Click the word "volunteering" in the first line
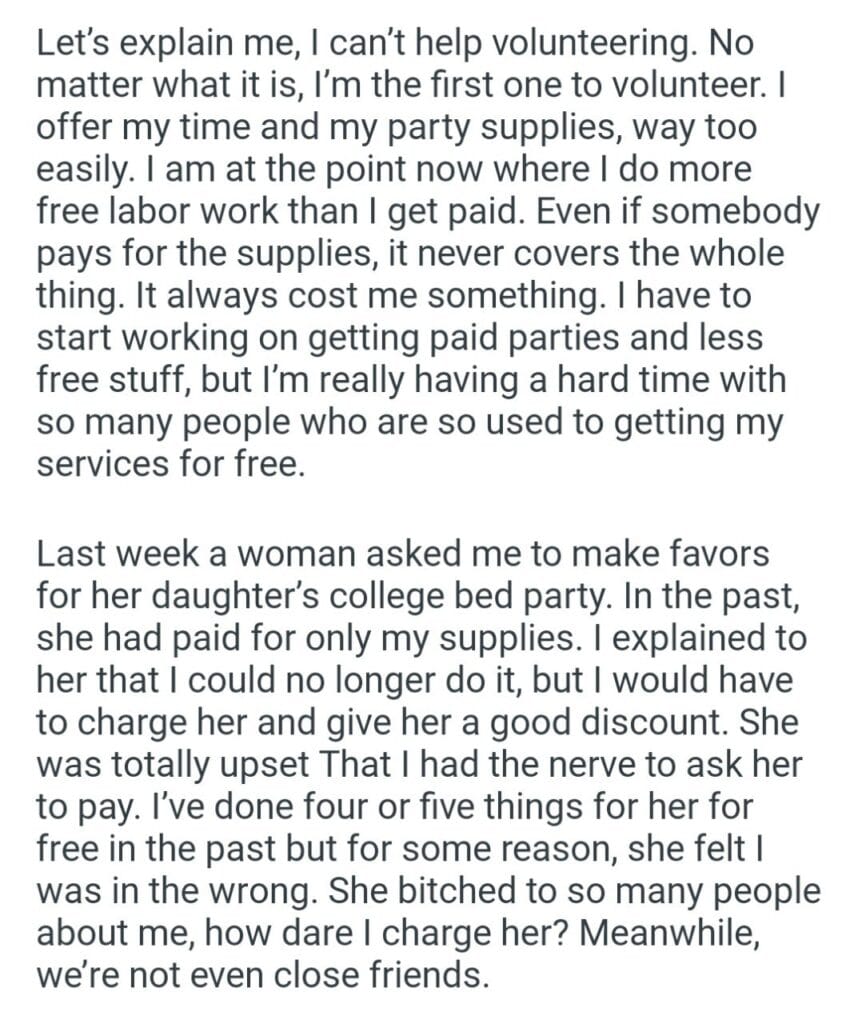 (544, 45)
